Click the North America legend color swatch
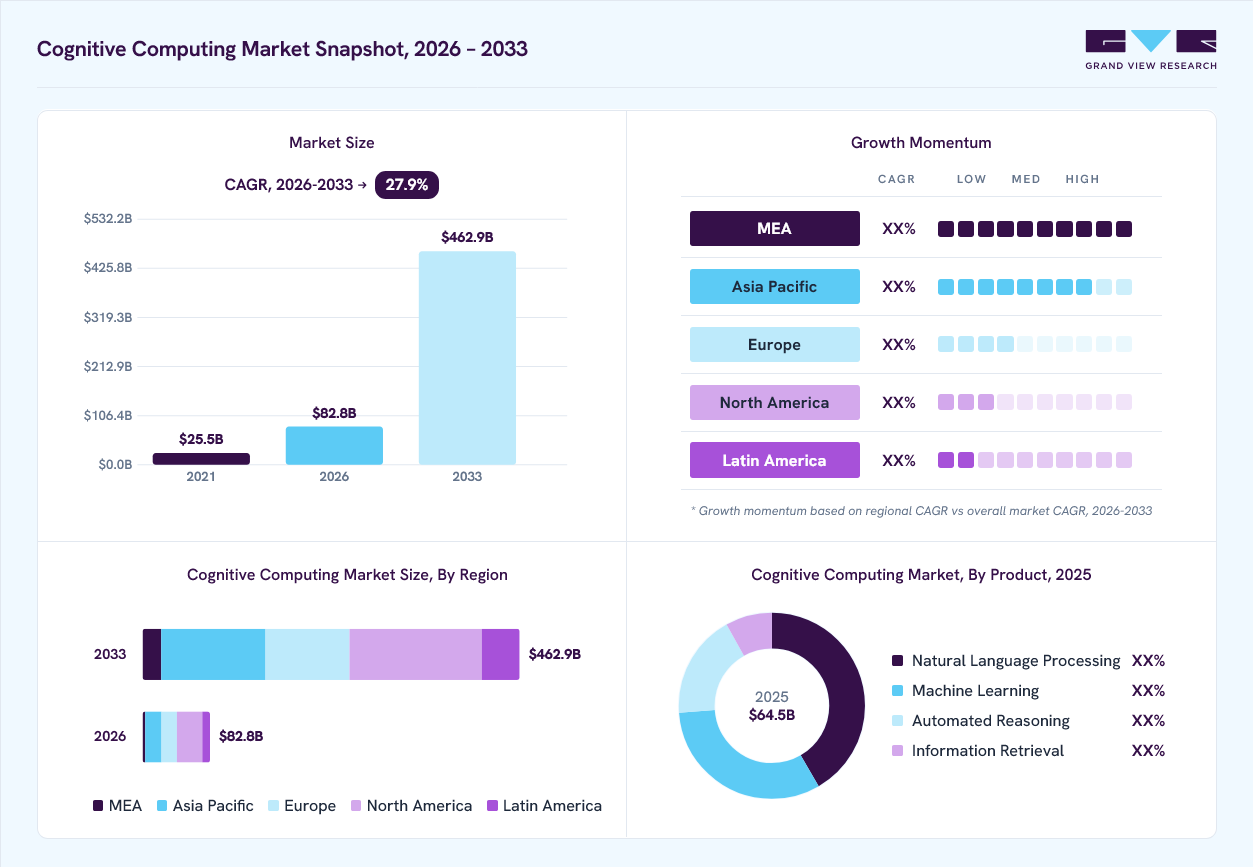 click(356, 805)
